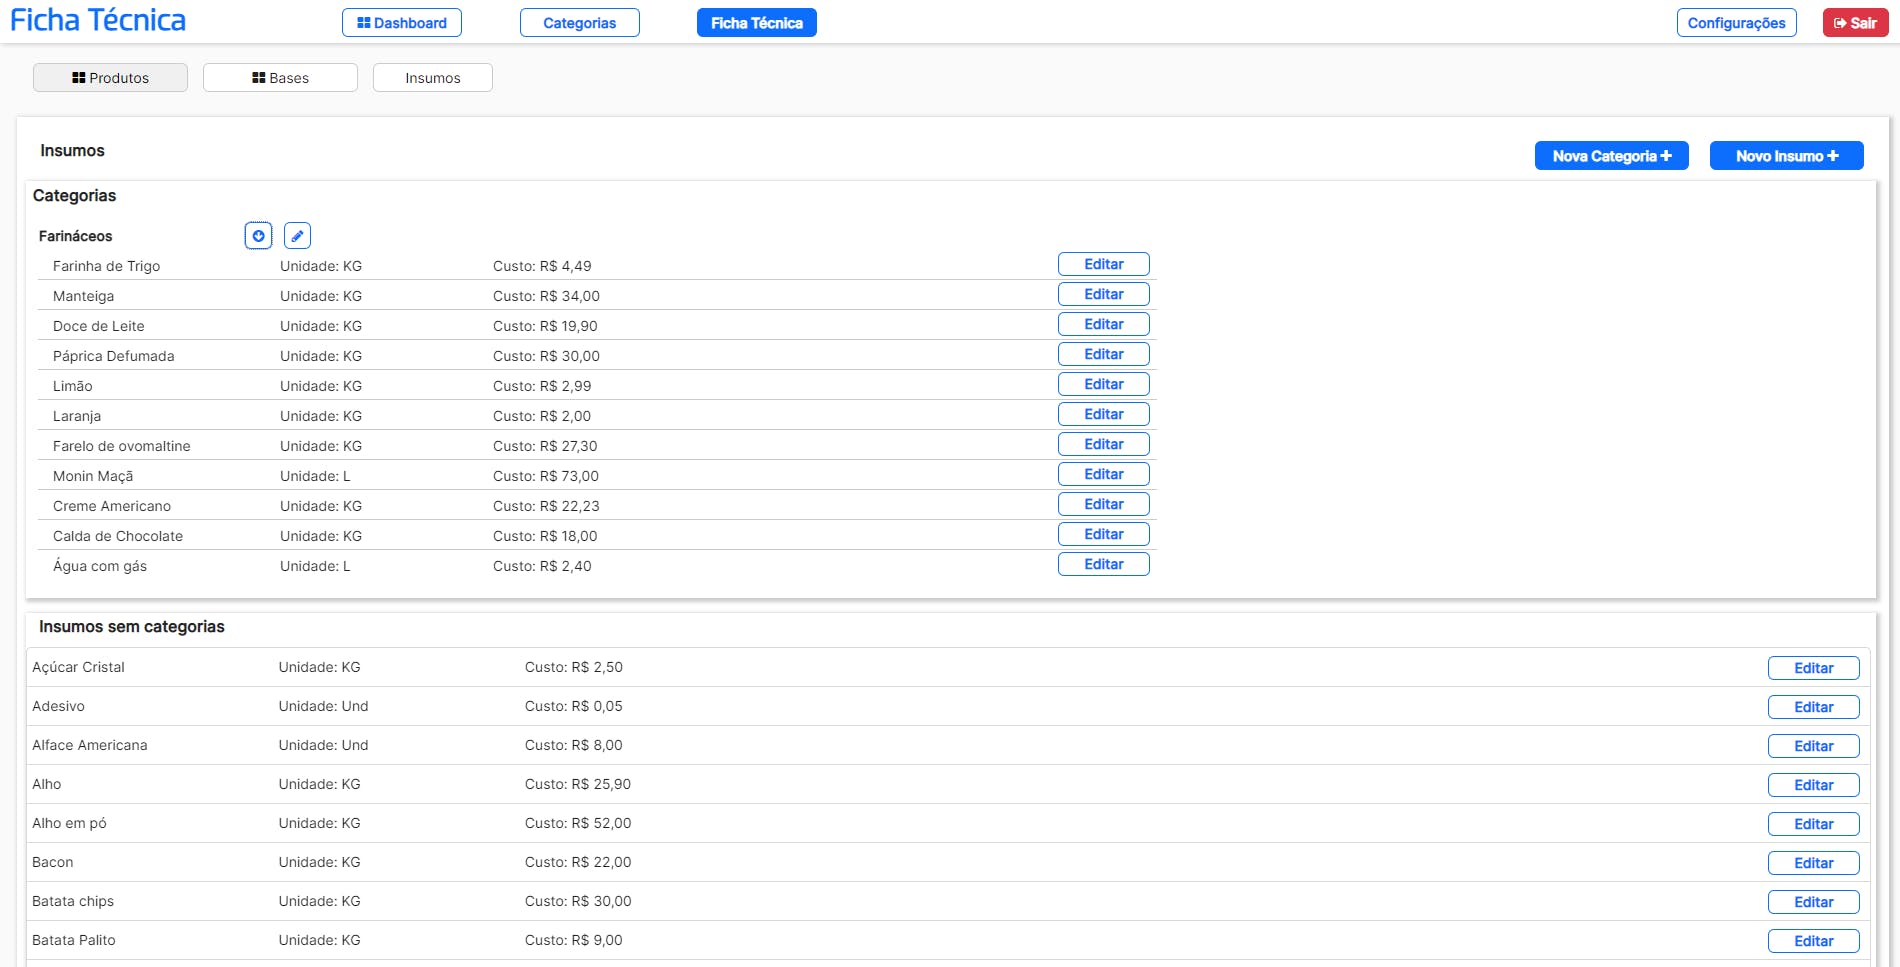Screen dimensions: 1900x967
Task: Select the Ficha Técnica nav button
Action: pyautogui.click(x=756, y=23)
